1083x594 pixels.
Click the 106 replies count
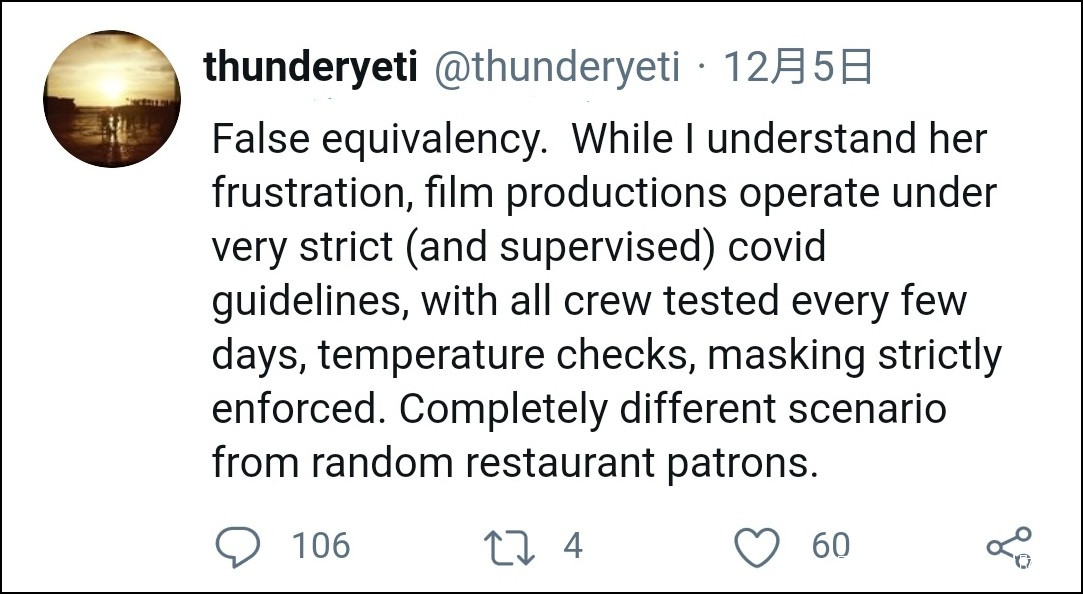[x=320, y=546]
